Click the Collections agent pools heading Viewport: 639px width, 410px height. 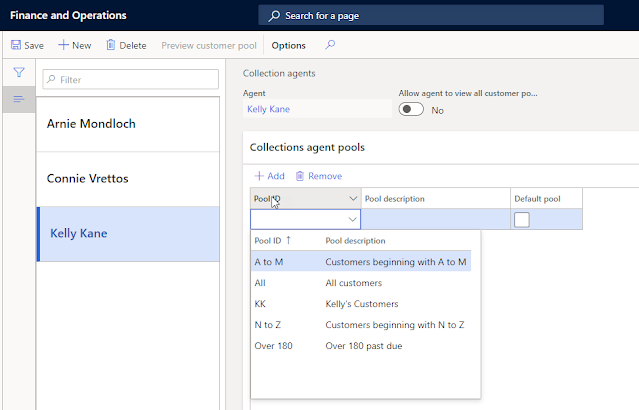(x=307, y=147)
